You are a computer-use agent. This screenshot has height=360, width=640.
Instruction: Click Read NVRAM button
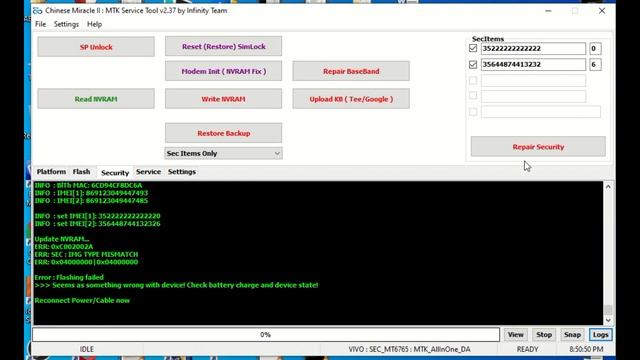point(96,99)
